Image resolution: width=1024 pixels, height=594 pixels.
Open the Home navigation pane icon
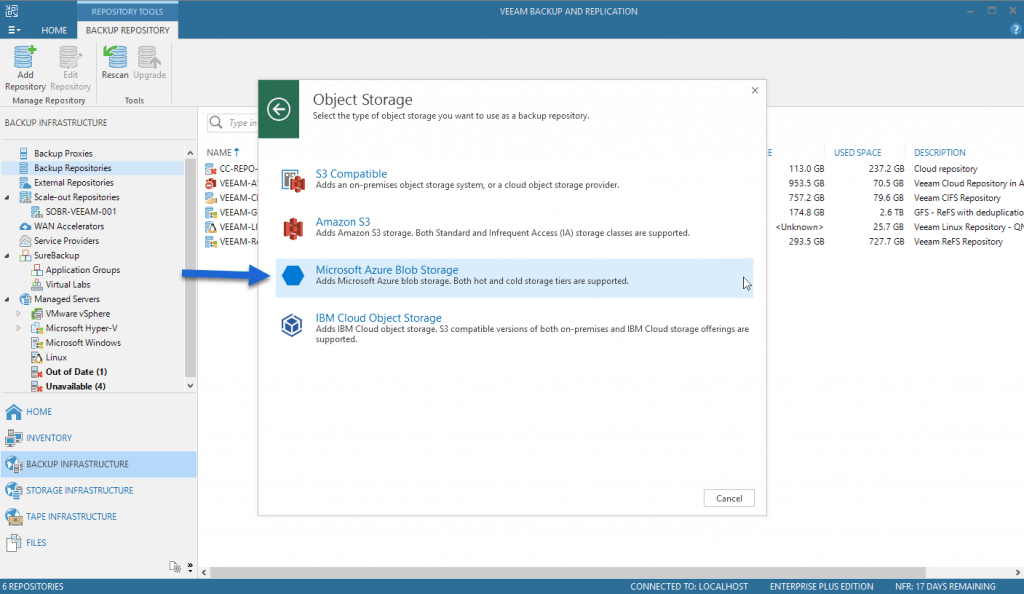(13, 412)
